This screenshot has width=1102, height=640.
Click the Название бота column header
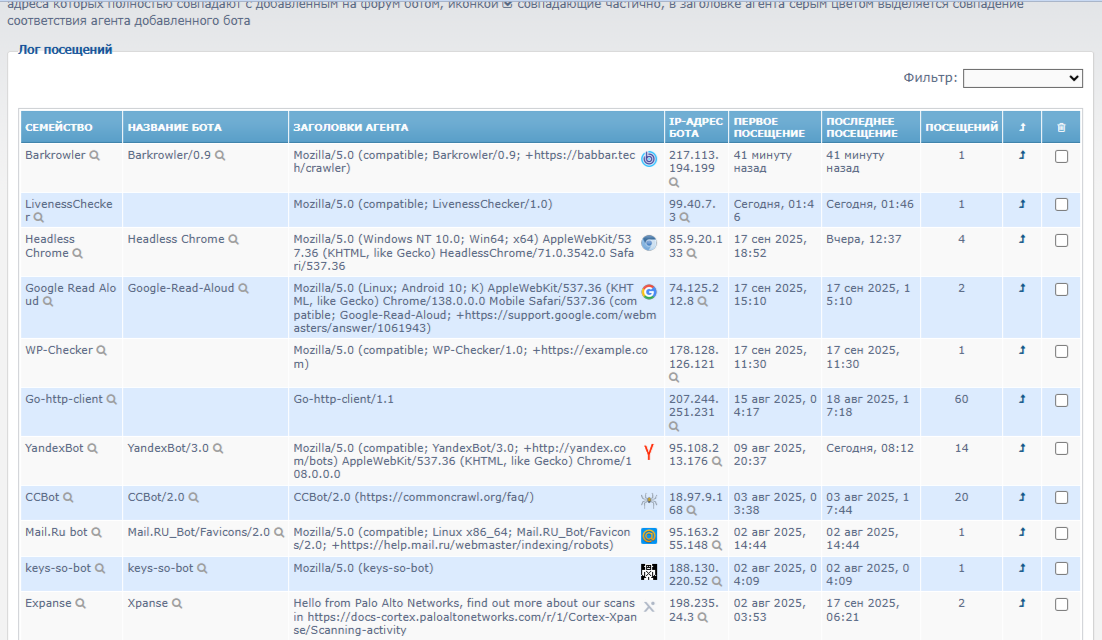tap(175, 128)
